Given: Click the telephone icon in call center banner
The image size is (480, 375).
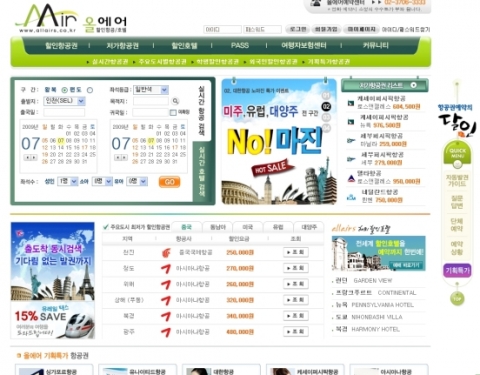Looking at the screenshot, I should 315,3.
